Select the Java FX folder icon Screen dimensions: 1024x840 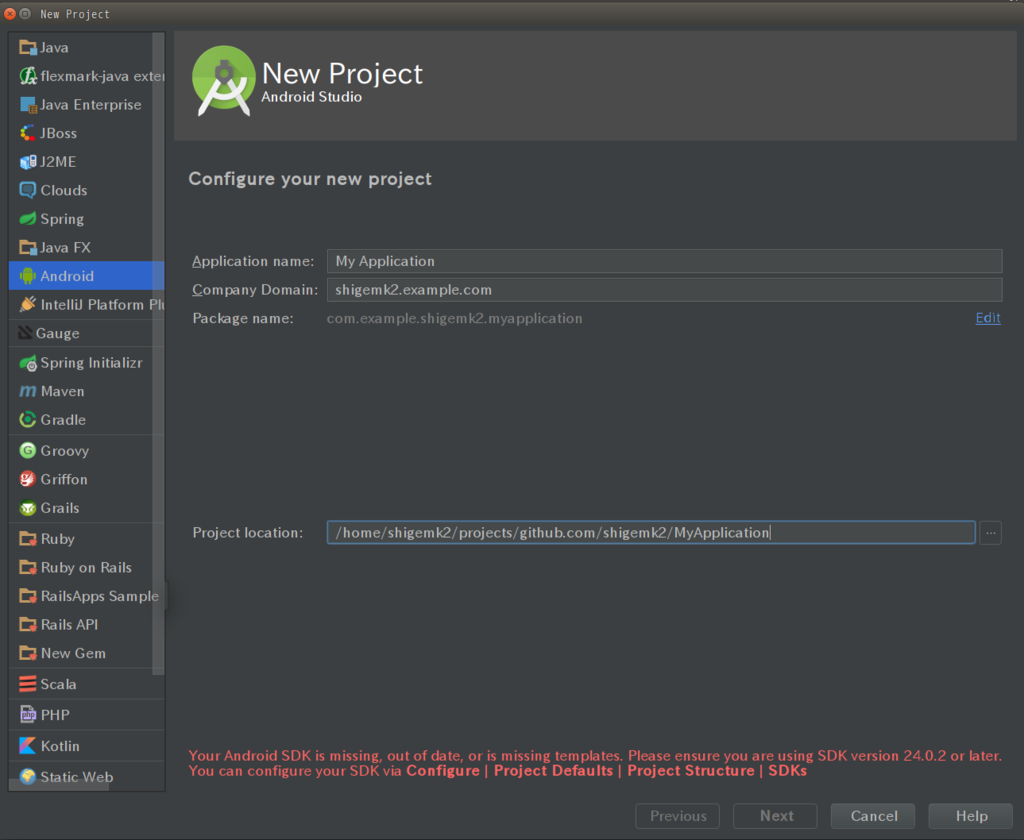click(27, 248)
